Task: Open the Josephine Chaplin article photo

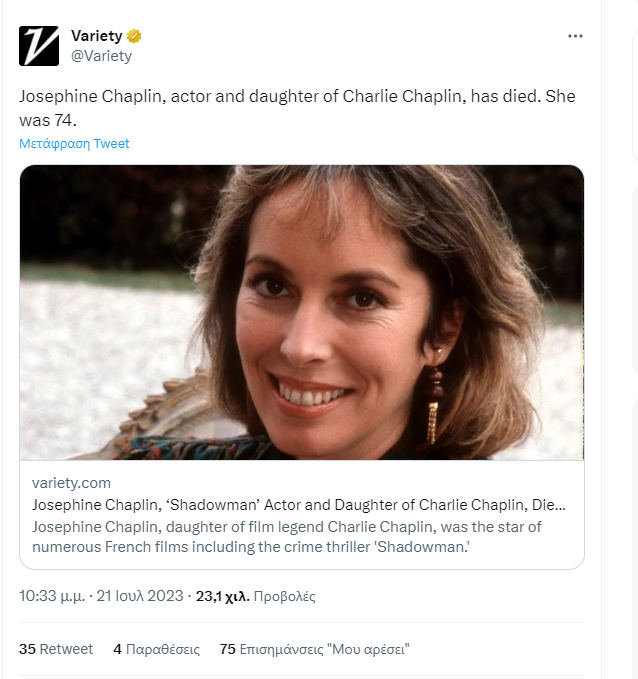Action: pos(301,312)
